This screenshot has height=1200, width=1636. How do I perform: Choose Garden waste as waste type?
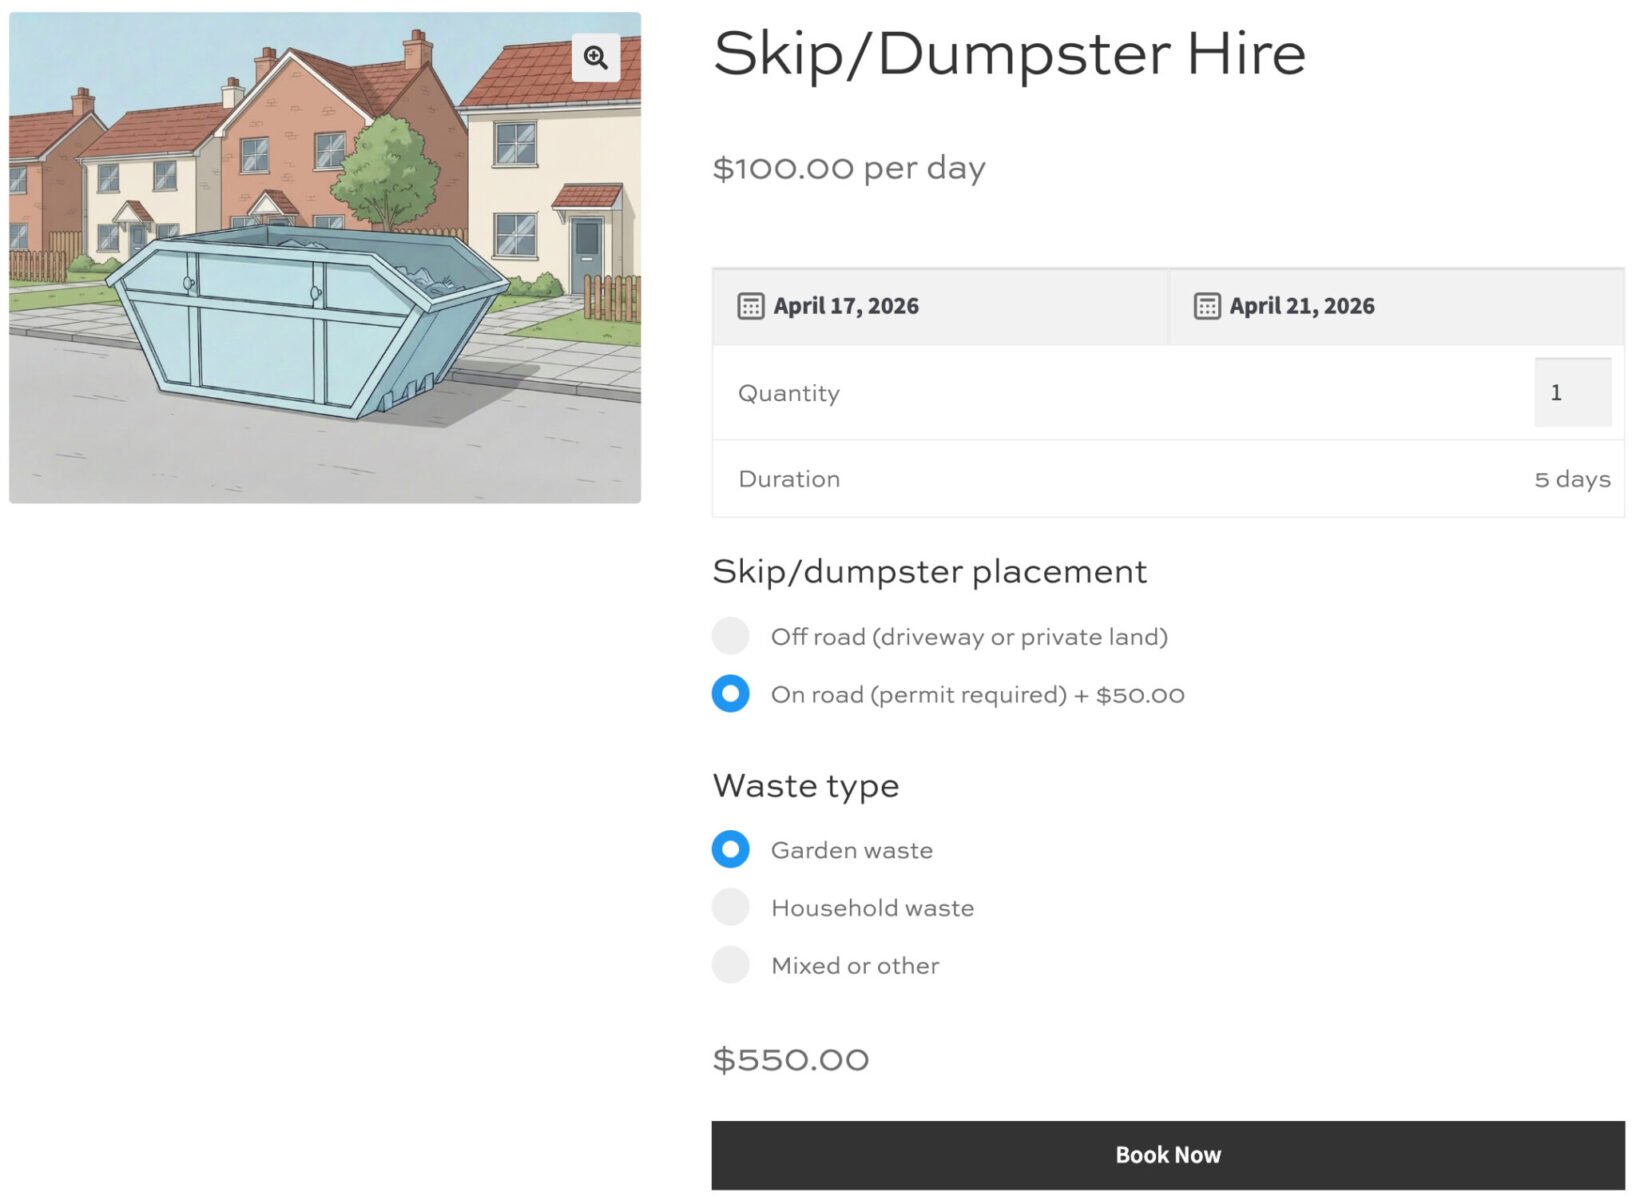pos(731,849)
